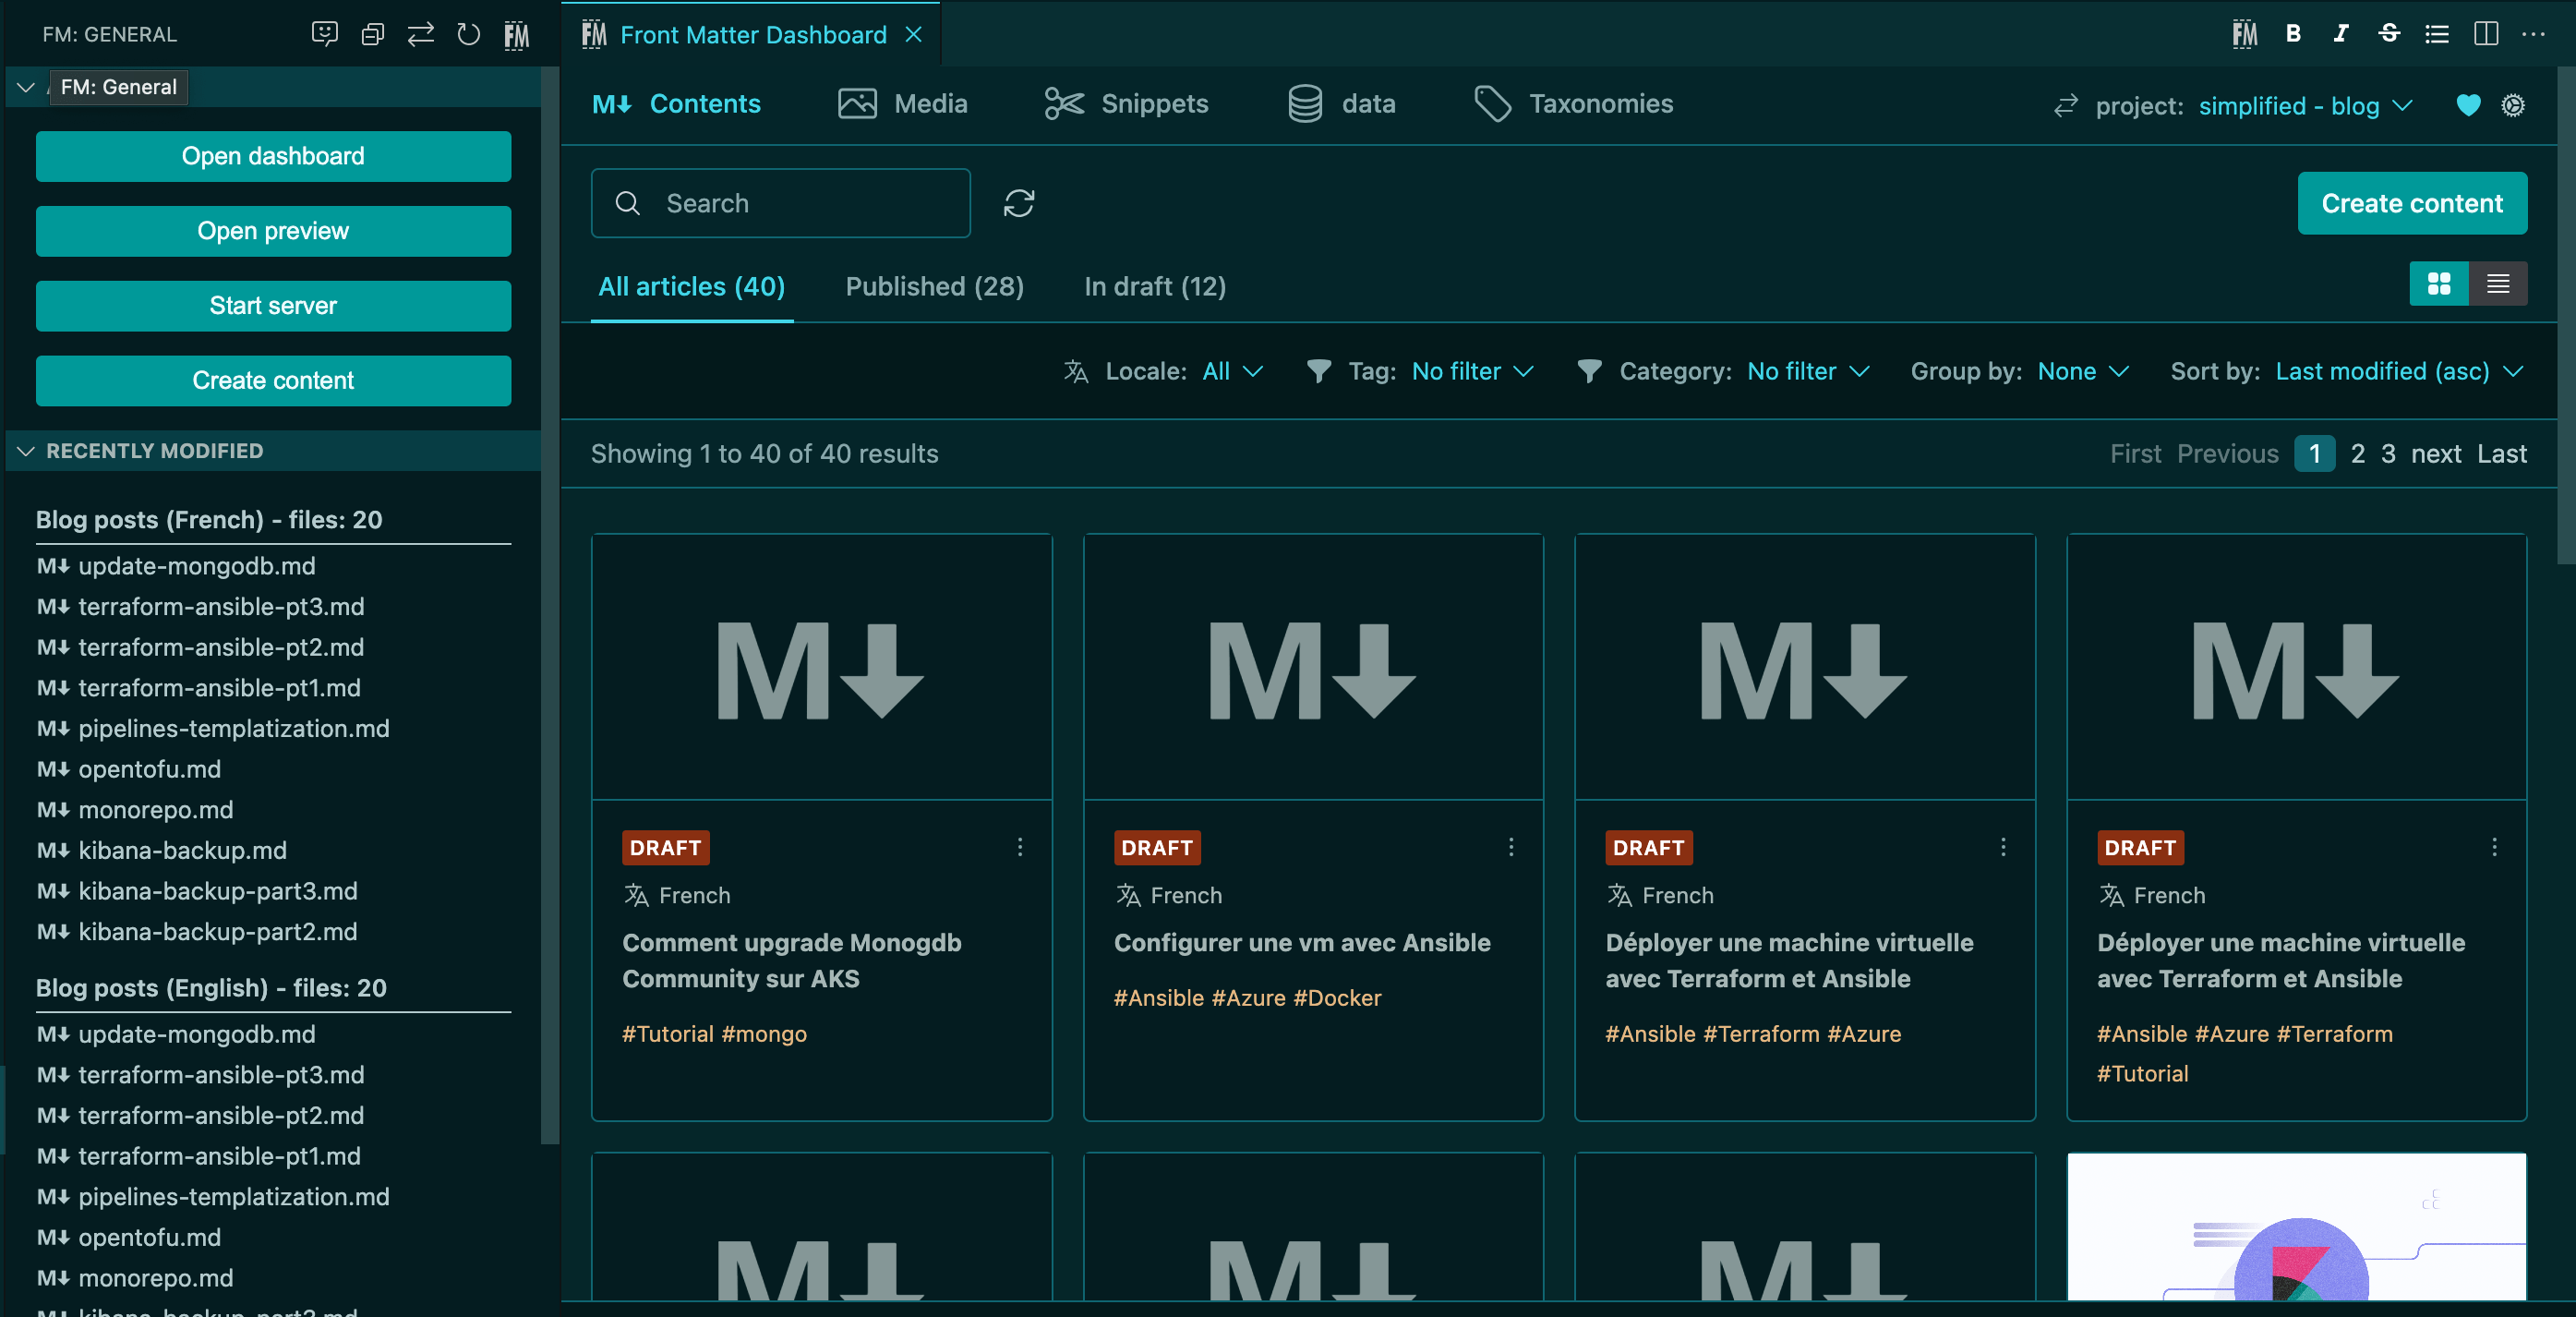The image size is (2576, 1317).
Task: Open options menu on Configurer une vm card
Action: pos(1510,847)
